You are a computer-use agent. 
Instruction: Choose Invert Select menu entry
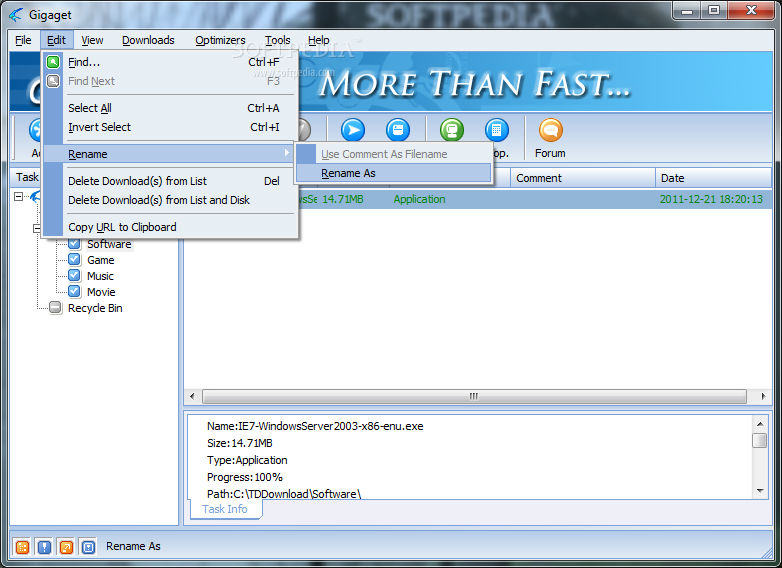click(171, 127)
